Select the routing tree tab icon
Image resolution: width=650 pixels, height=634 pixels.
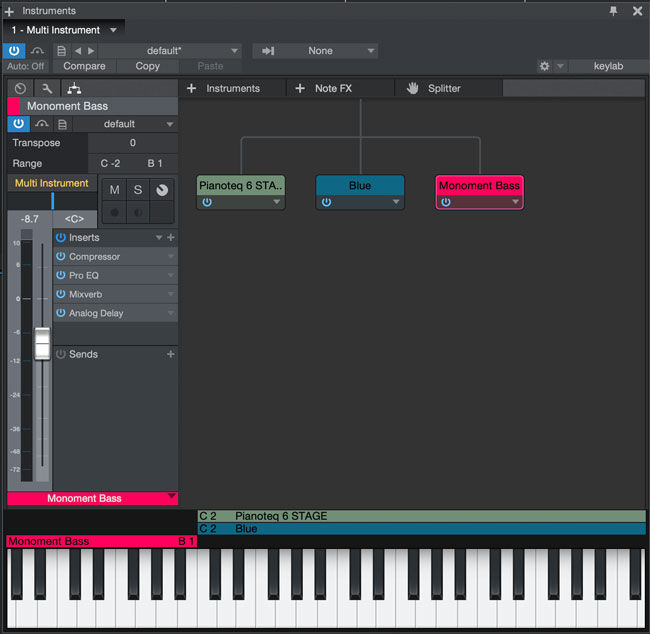[74, 88]
